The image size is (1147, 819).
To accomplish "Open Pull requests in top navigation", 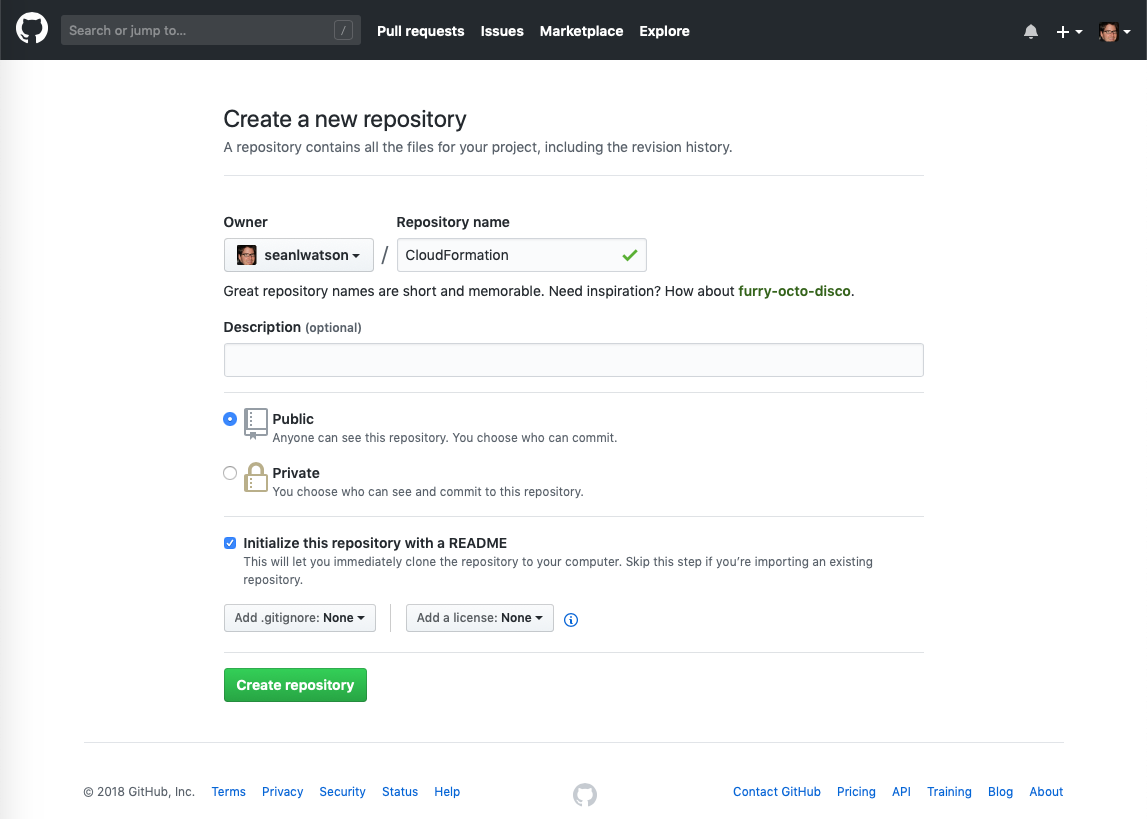I will [x=421, y=31].
